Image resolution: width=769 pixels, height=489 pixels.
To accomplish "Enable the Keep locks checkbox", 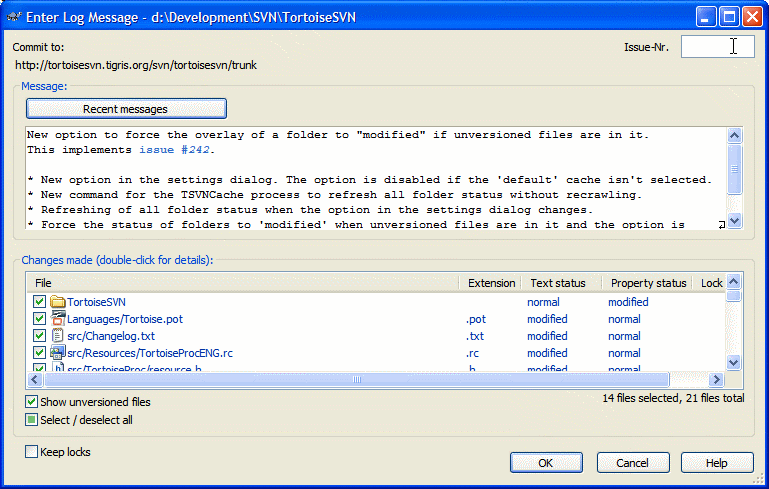I will coord(32,452).
